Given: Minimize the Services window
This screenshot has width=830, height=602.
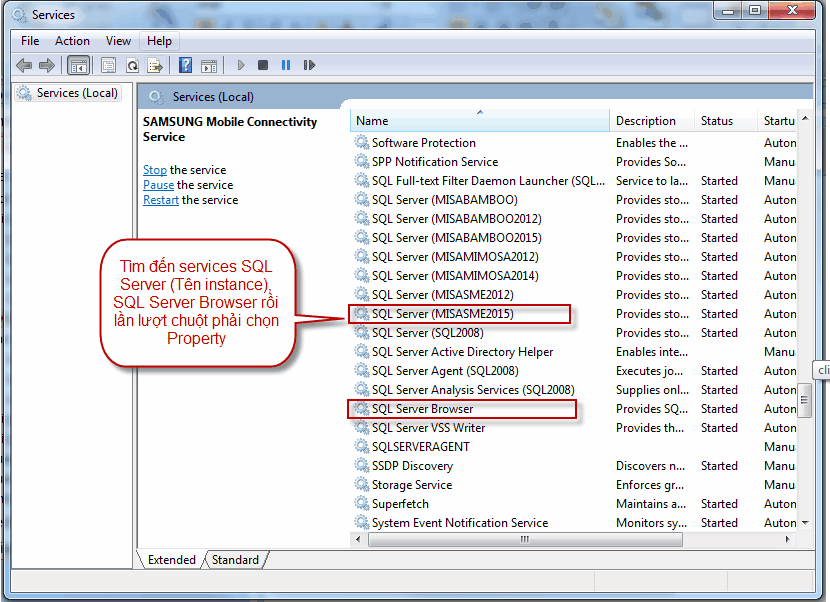Looking at the screenshot, I should click(x=728, y=11).
